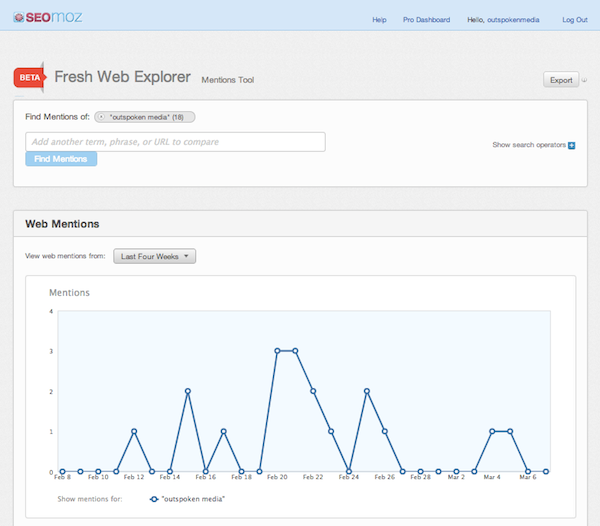Click the Mentions chart title
Image resolution: width=600 pixels, height=526 pixels.
point(69,293)
